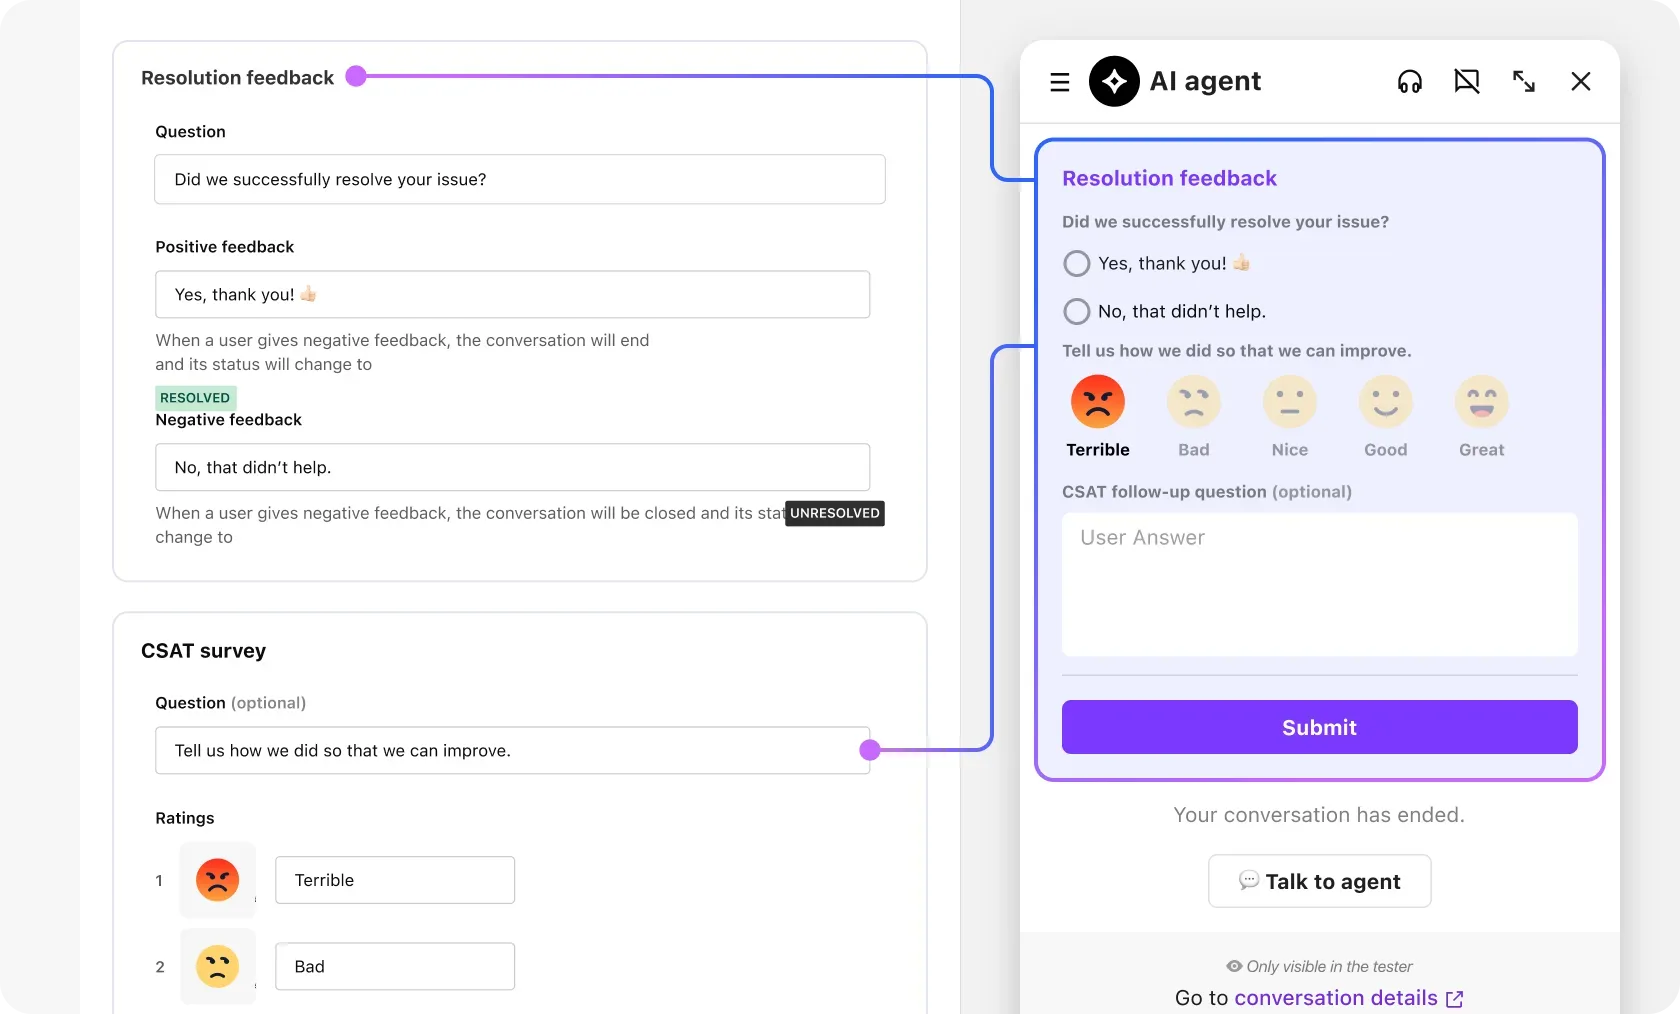The height and width of the screenshot is (1014, 1680).
Task: Expand the chat widget to fullscreen
Action: click(1523, 81)
